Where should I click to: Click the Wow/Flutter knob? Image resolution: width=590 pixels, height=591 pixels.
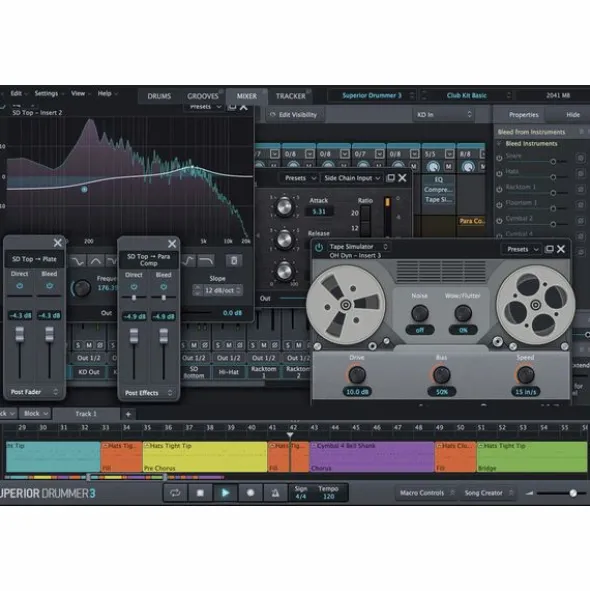click(463, 313)
